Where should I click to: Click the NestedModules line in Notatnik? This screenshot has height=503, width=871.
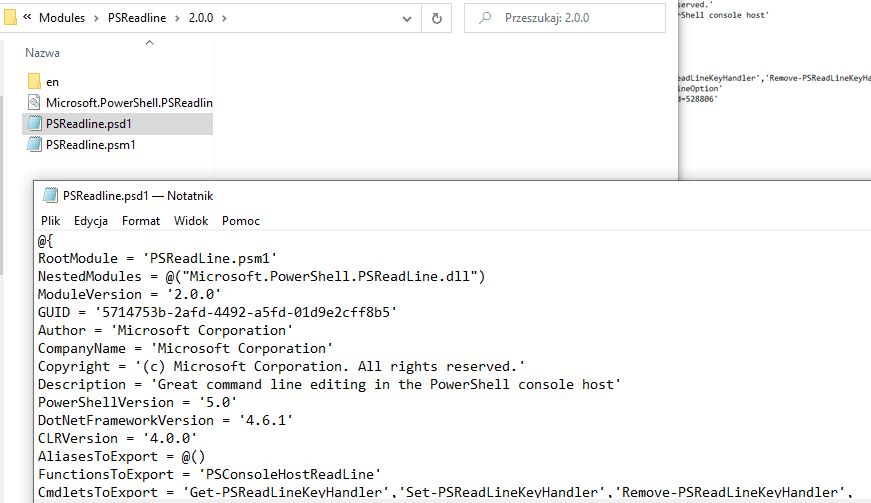pos(262,276)
